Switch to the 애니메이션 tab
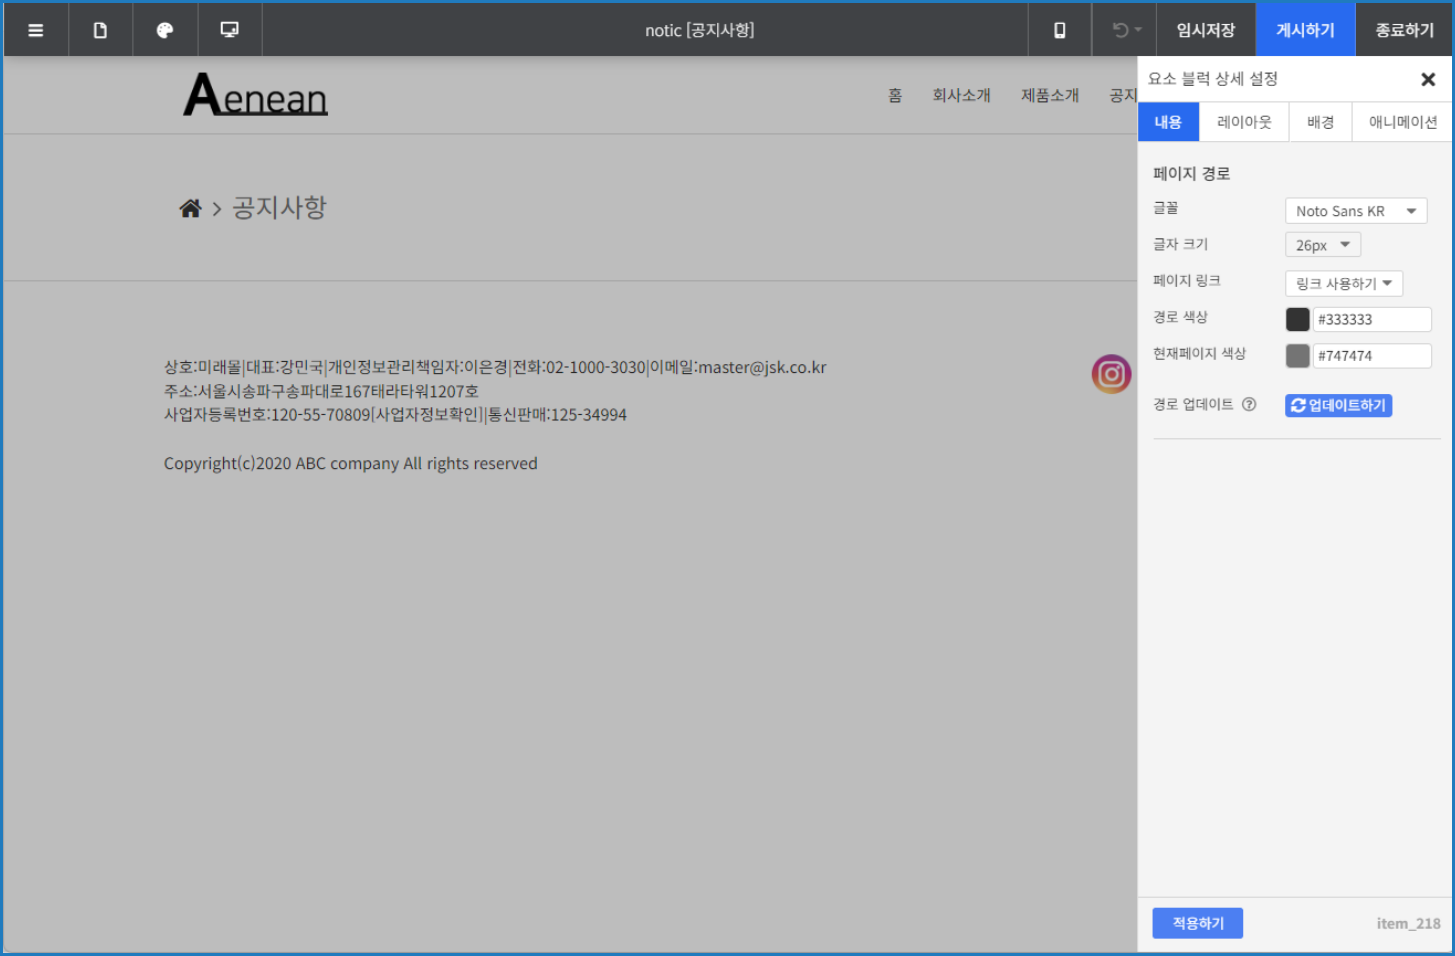1455x956 pixels. point(1404,121)
